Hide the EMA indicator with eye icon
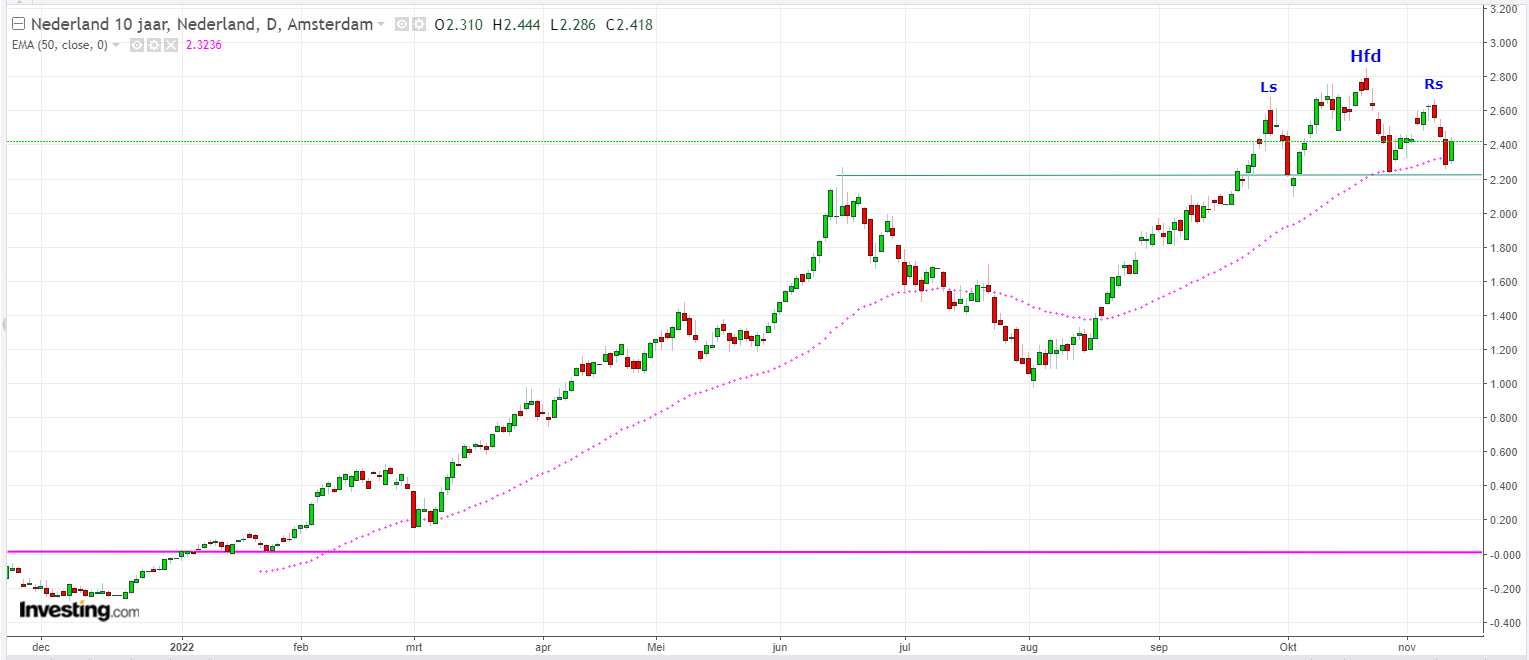The height and width of the screenshot is (660, 1529). point(135,45)
